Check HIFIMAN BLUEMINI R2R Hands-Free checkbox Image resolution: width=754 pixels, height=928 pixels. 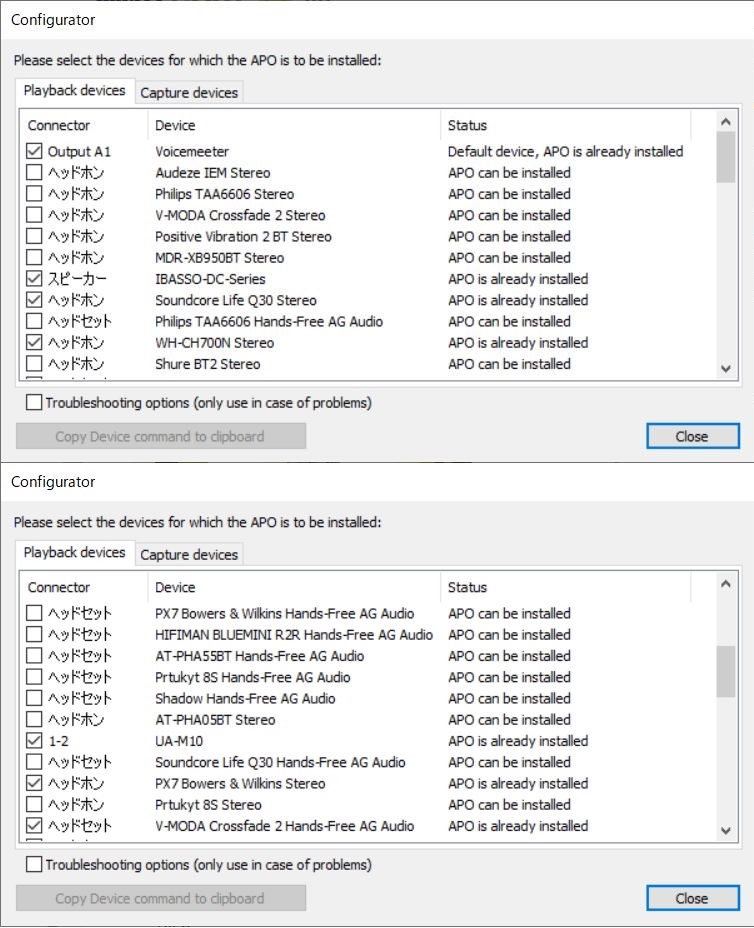(34, 635)
